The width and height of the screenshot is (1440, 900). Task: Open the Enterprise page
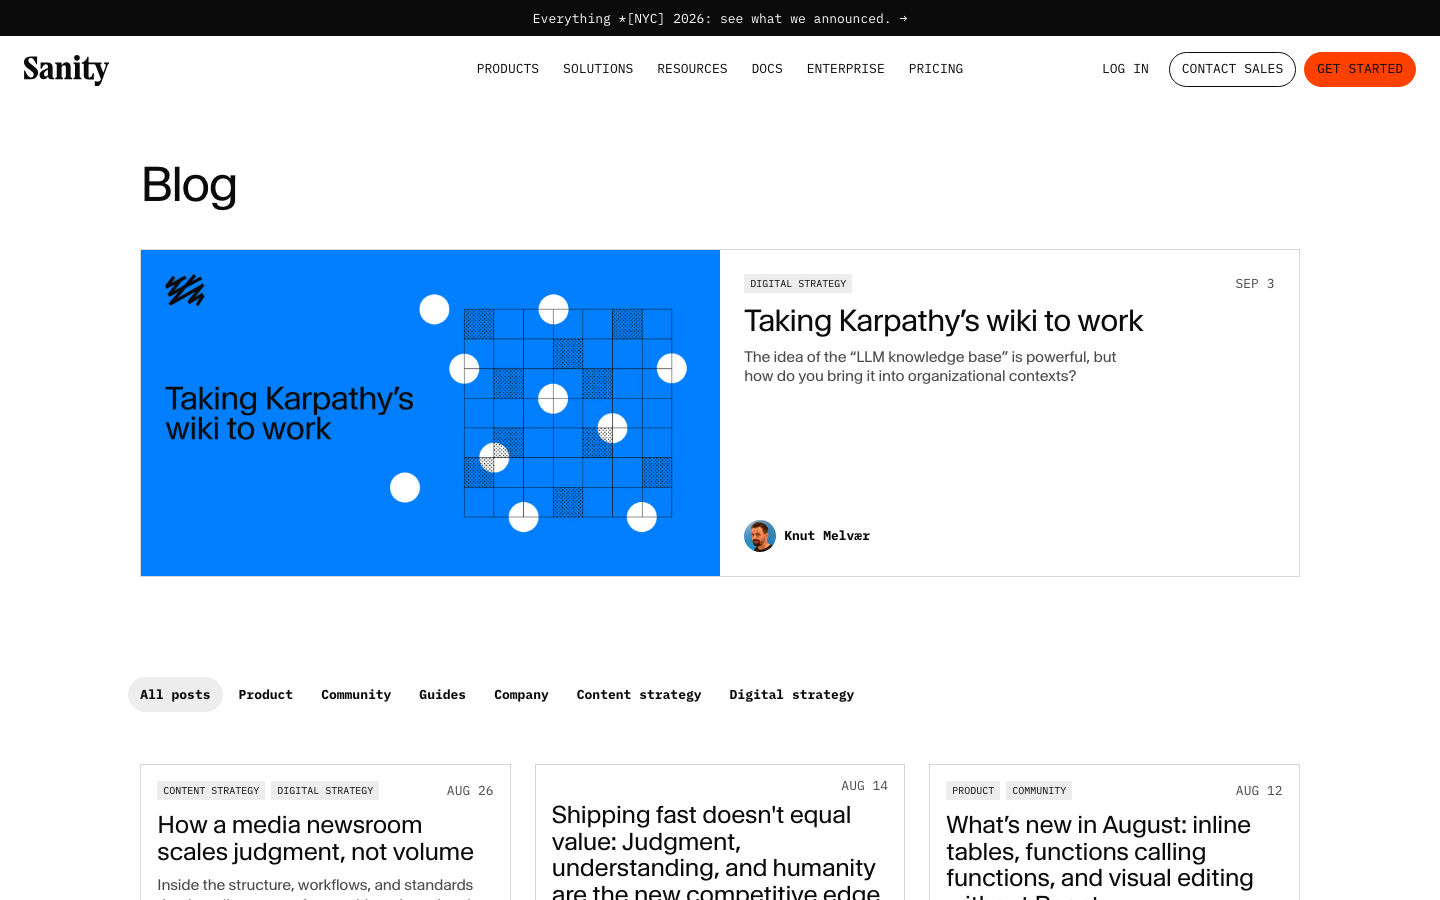coord(846,69)
